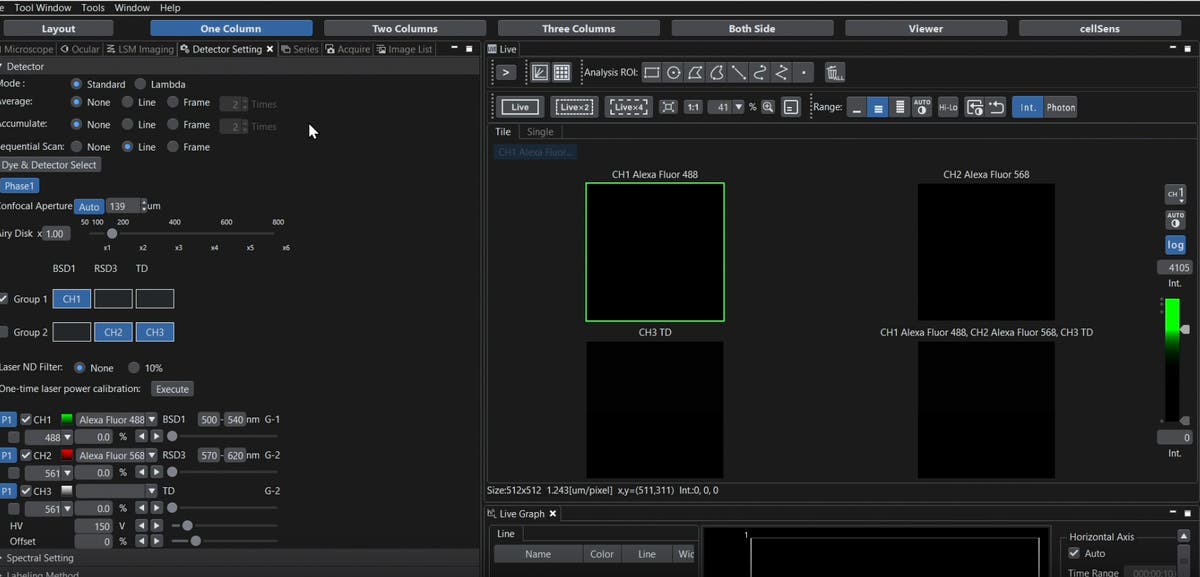Select the circle Analysis ROI tool
The width and height of the screenshot is (1200, 577).
point(673,72)
